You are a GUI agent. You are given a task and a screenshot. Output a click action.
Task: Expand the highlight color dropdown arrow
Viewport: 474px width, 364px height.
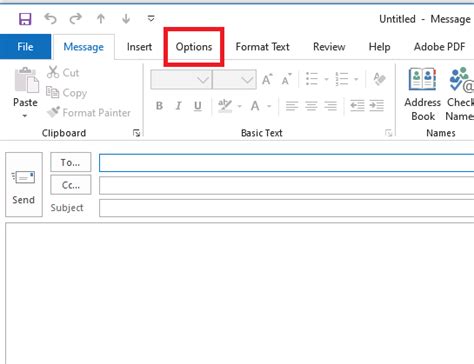pyautogui.click(x=239, y=106)
